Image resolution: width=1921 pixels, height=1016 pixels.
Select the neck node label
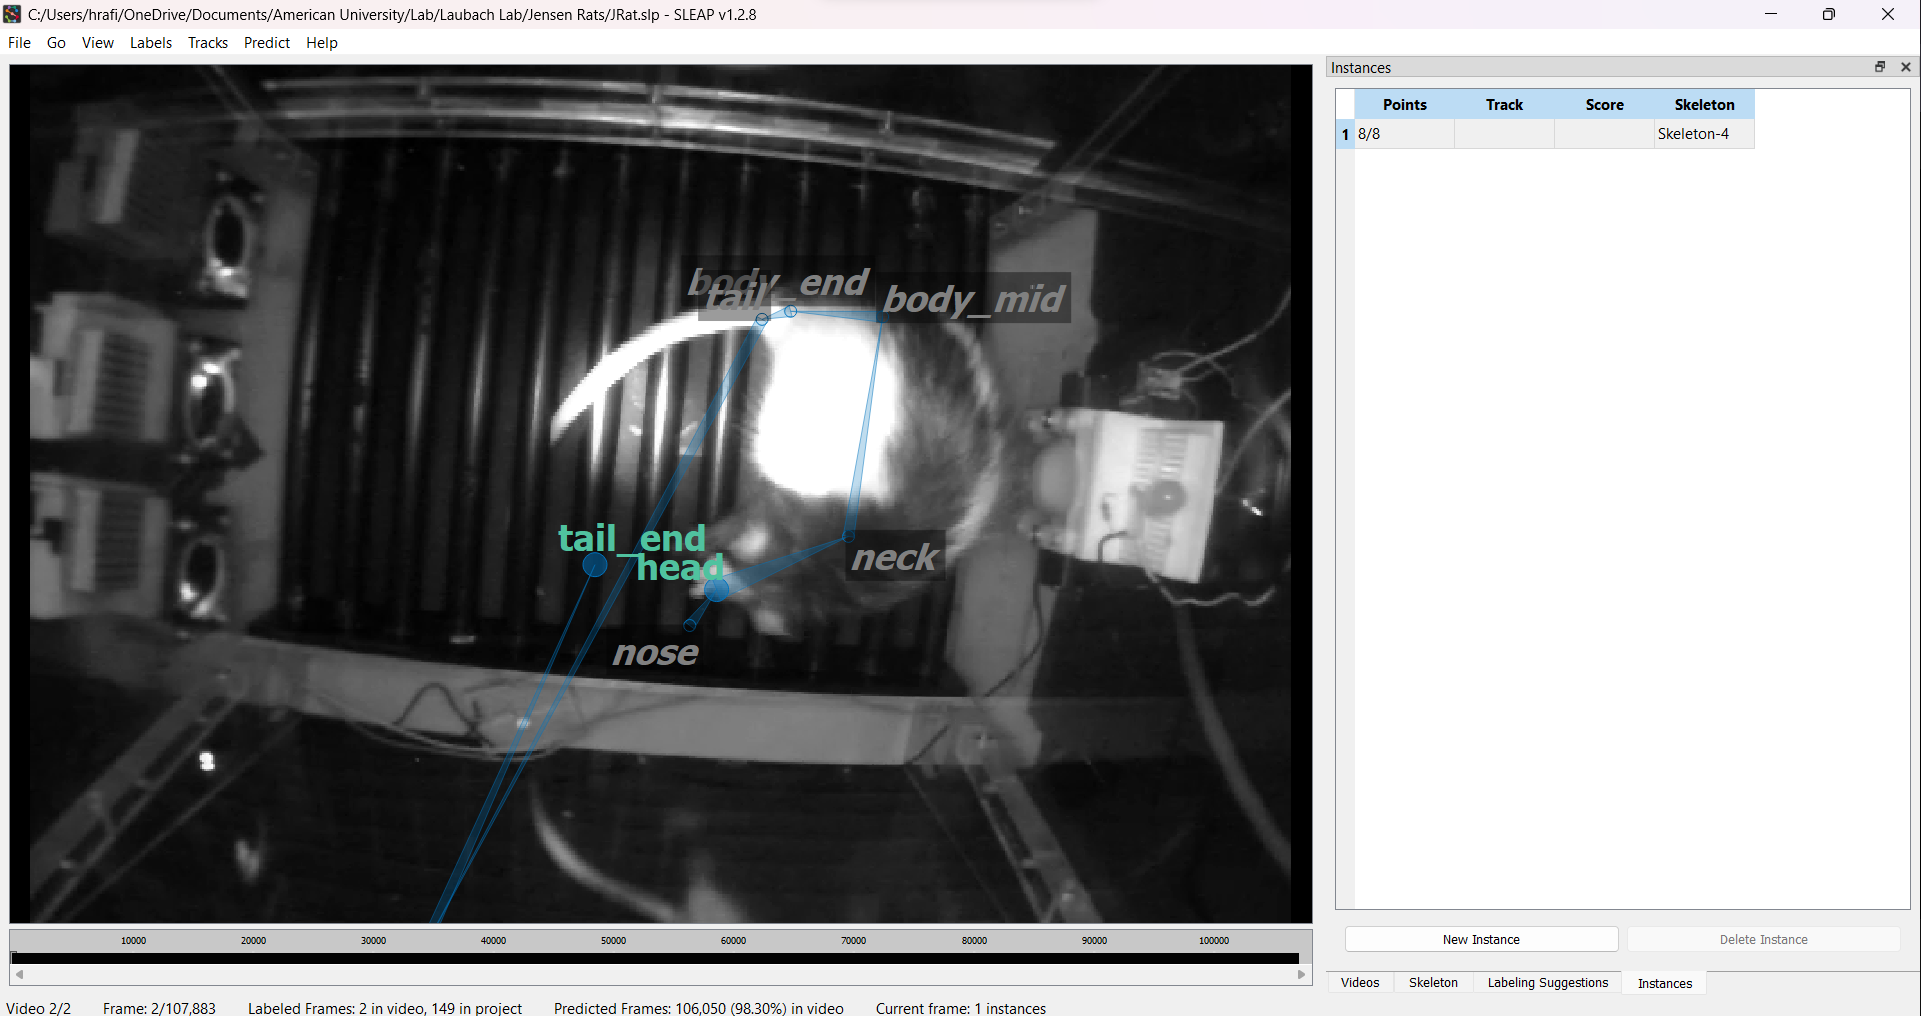pos(895,558)
